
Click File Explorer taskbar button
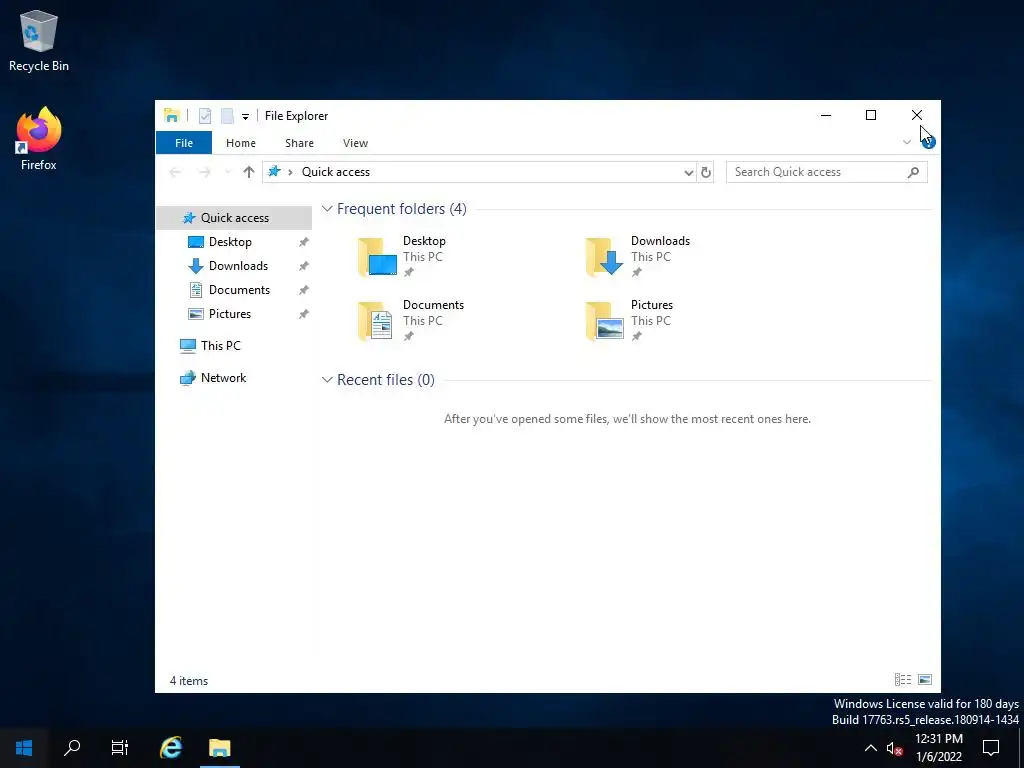[219, 748]
